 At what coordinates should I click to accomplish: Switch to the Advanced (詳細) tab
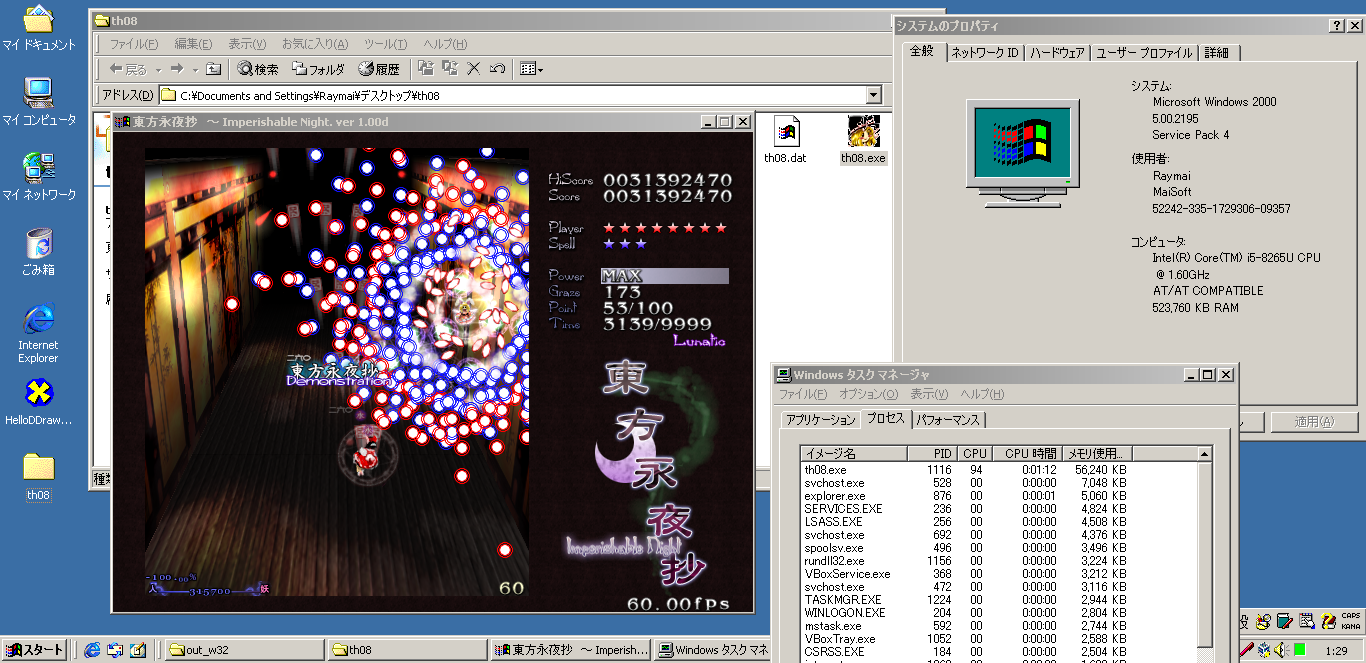point(1218,52)
